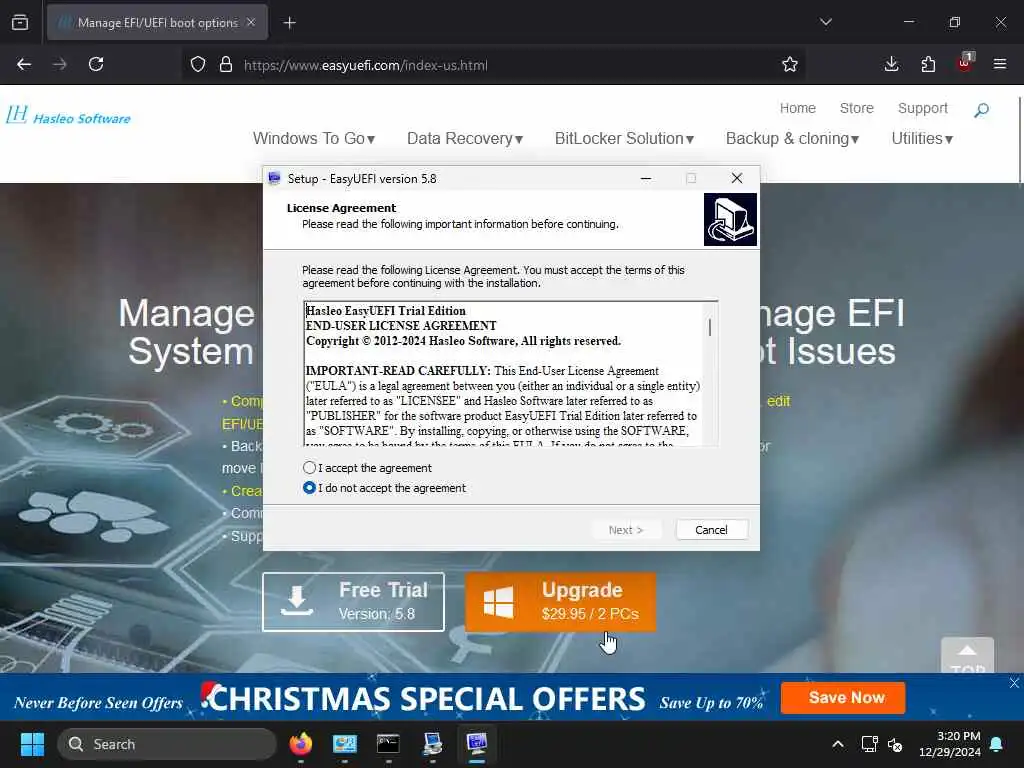Expand the BitLocker Solution menu
Screen dimensions: 1024x768
click(624, 138)
